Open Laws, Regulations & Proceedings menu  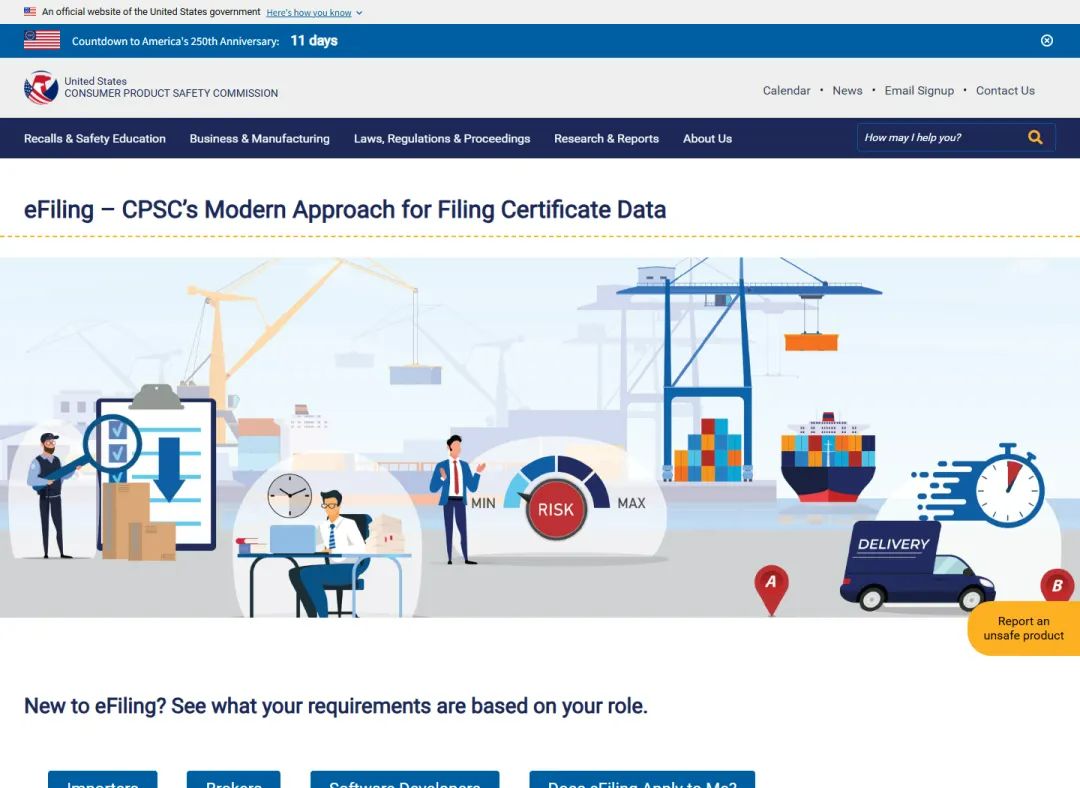click(442, 138)
